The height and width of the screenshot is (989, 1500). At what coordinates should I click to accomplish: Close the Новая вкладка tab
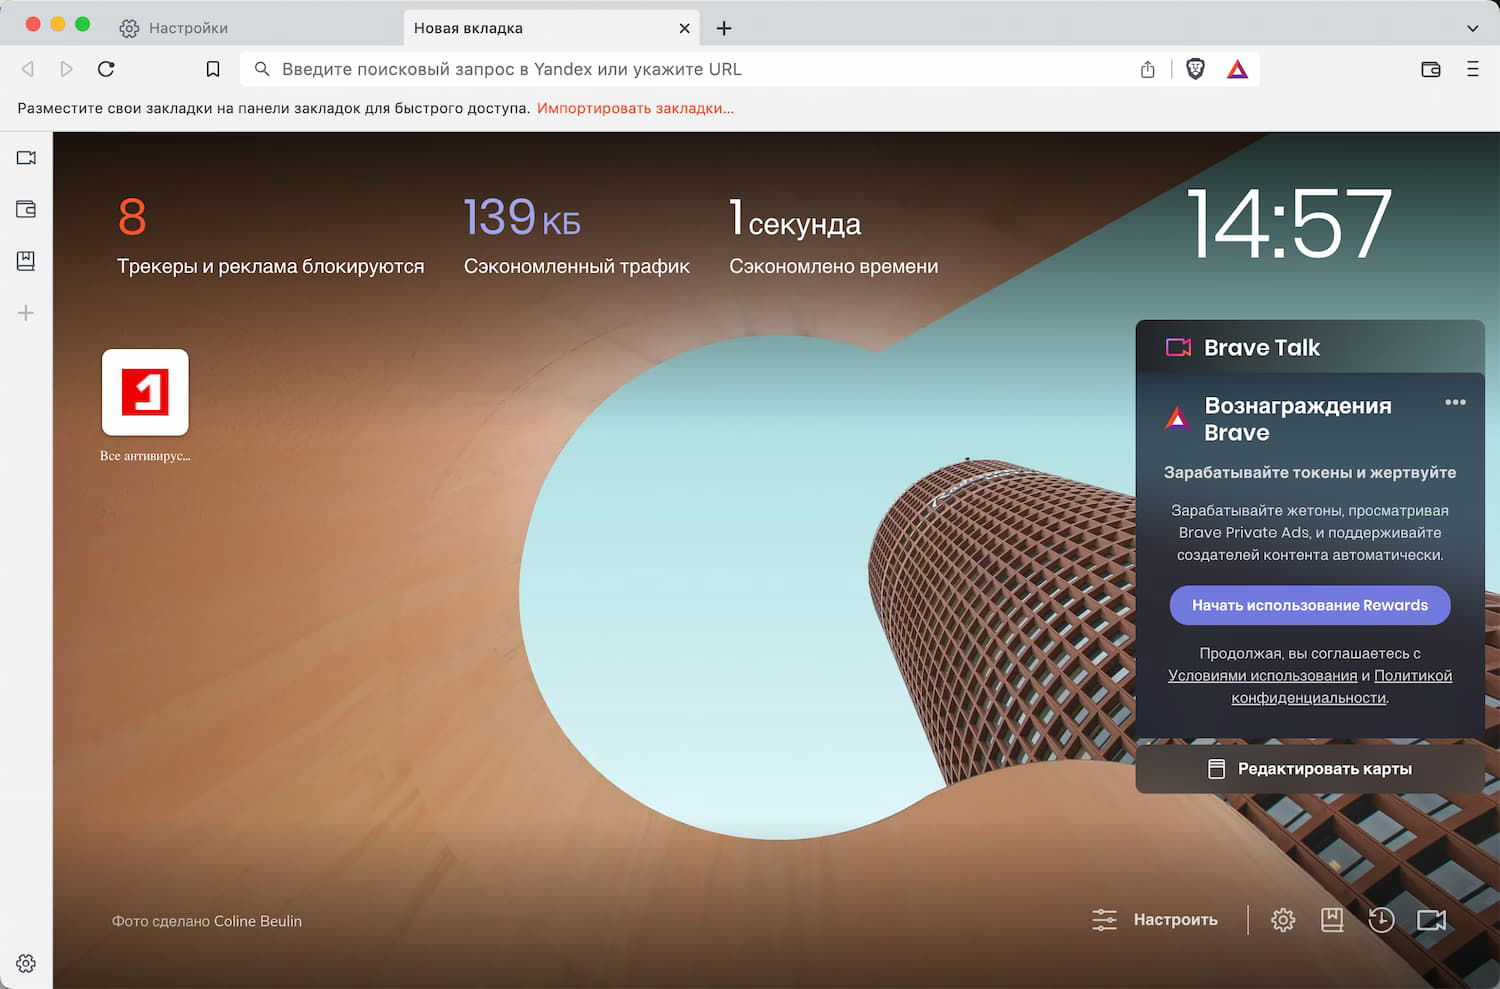(685, 28)
